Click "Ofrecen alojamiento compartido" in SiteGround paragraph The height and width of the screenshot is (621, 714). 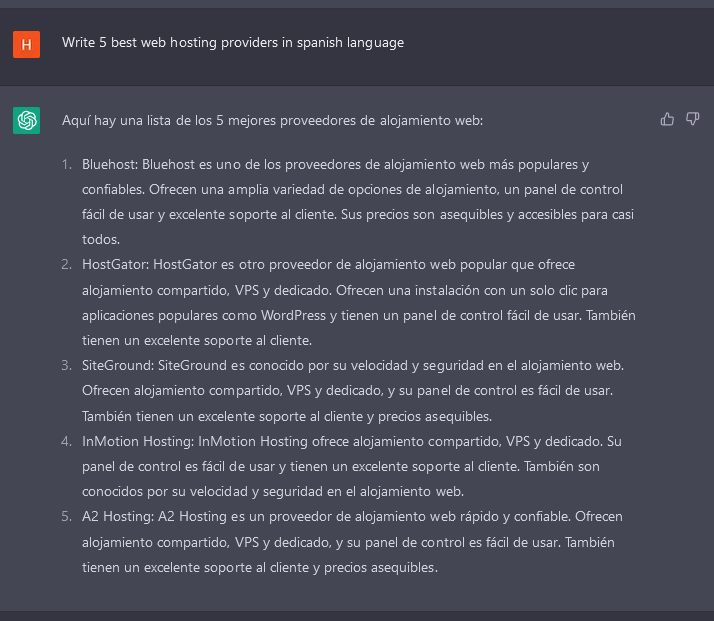pos(182,391)
